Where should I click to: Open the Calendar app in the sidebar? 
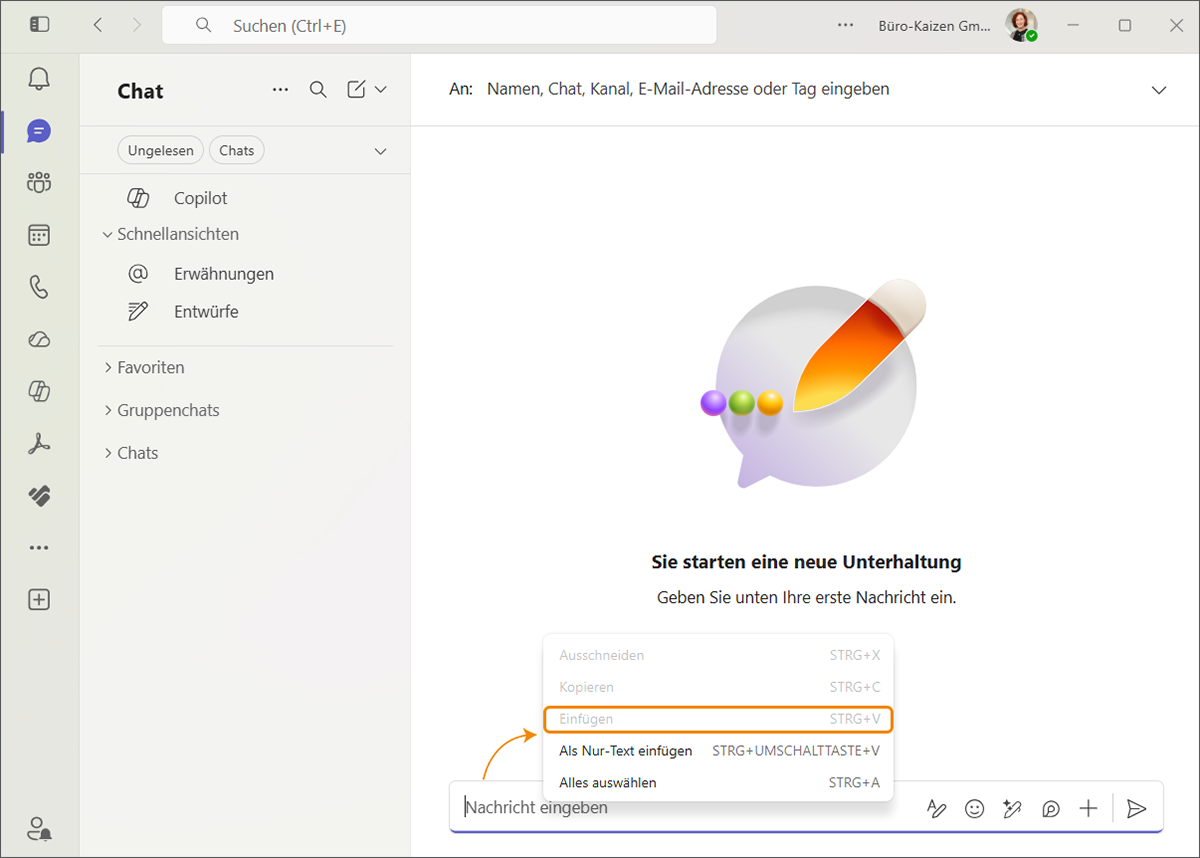click(39, 235)
